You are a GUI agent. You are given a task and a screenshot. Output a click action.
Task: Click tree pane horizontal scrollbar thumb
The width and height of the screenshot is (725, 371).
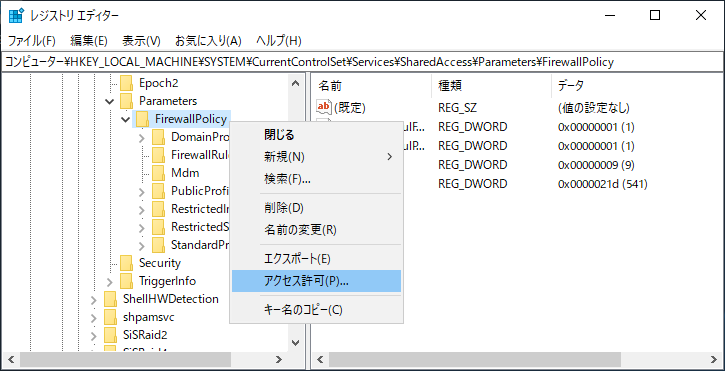pyautogui.click(x=125, y=359)
